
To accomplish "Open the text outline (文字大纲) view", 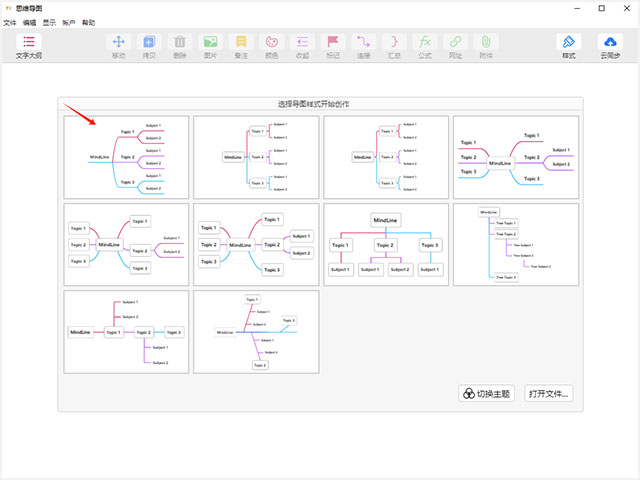I will pyautogui.click(x=29, y=47).
